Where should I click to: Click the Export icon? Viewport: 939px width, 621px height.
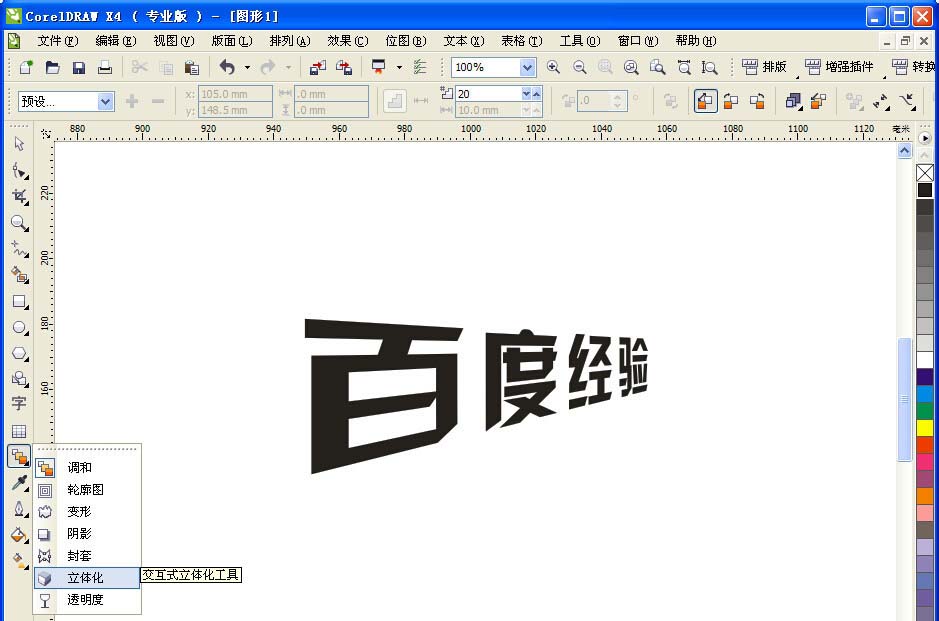(x=344, y=67)
